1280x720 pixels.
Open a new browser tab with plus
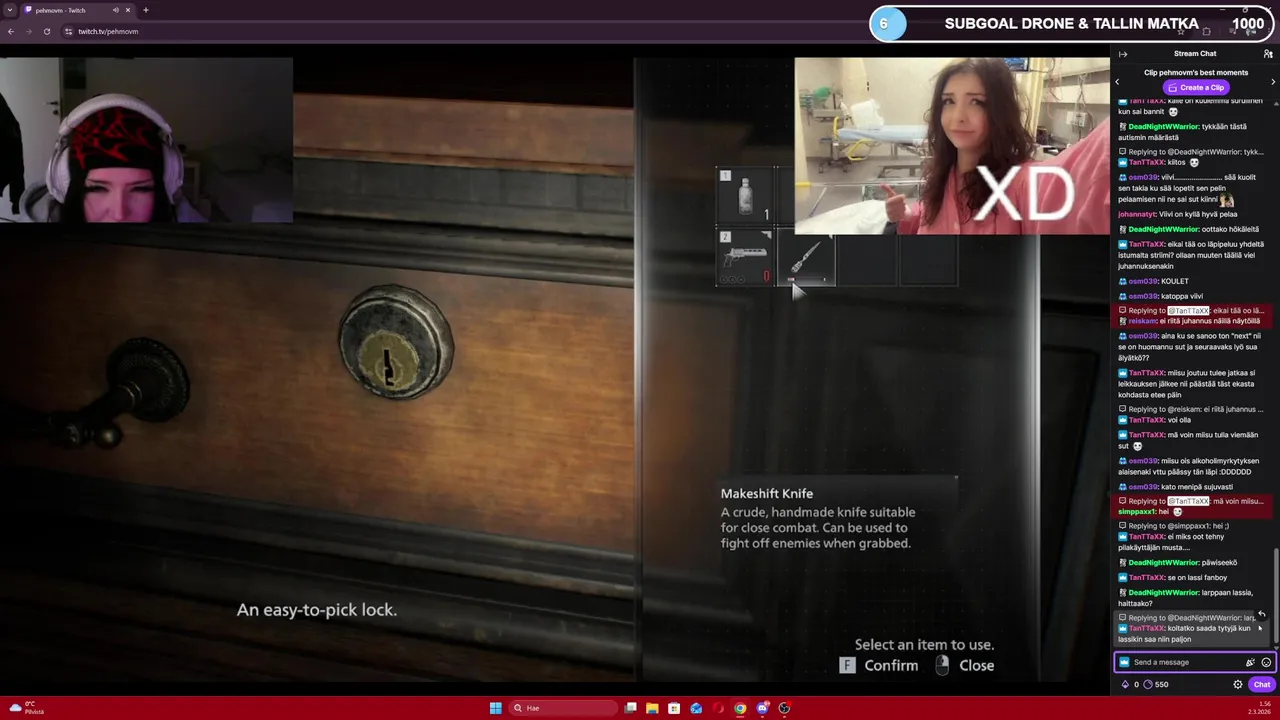point(146,10)
